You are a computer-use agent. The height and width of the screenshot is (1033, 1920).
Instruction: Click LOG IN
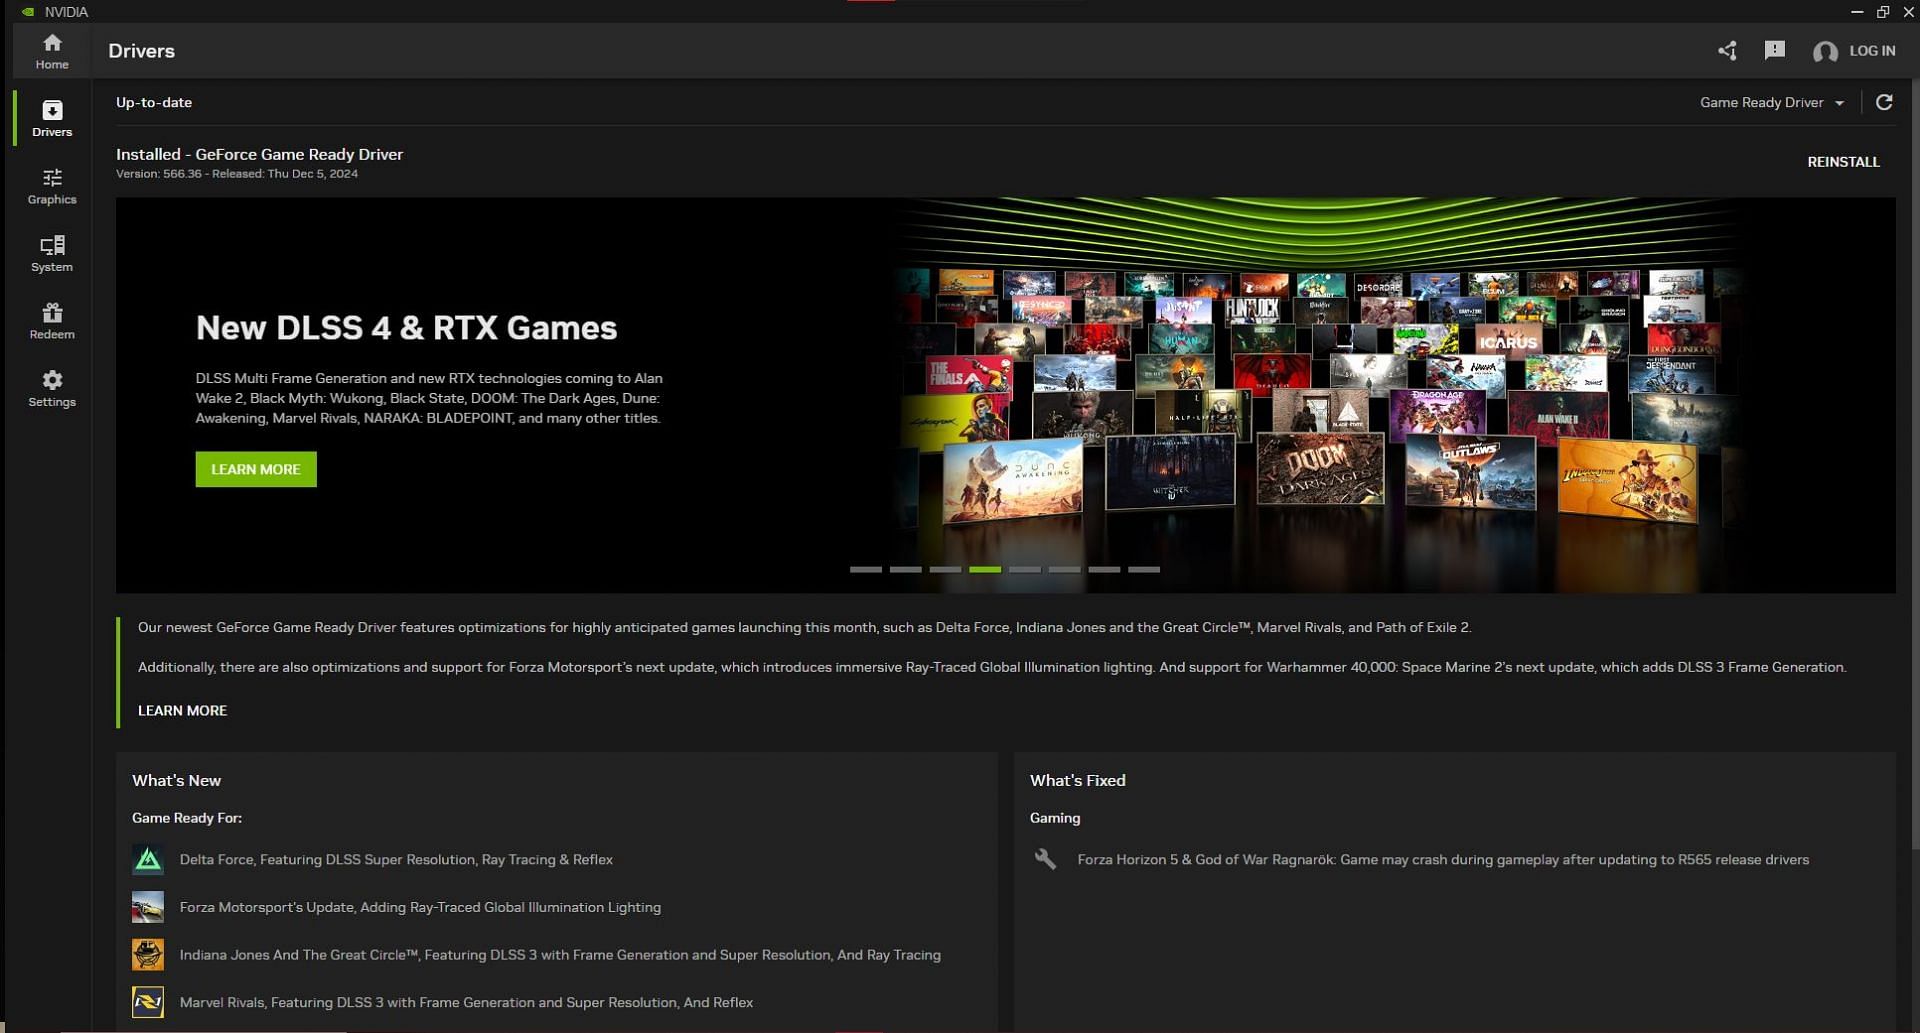1872,51
